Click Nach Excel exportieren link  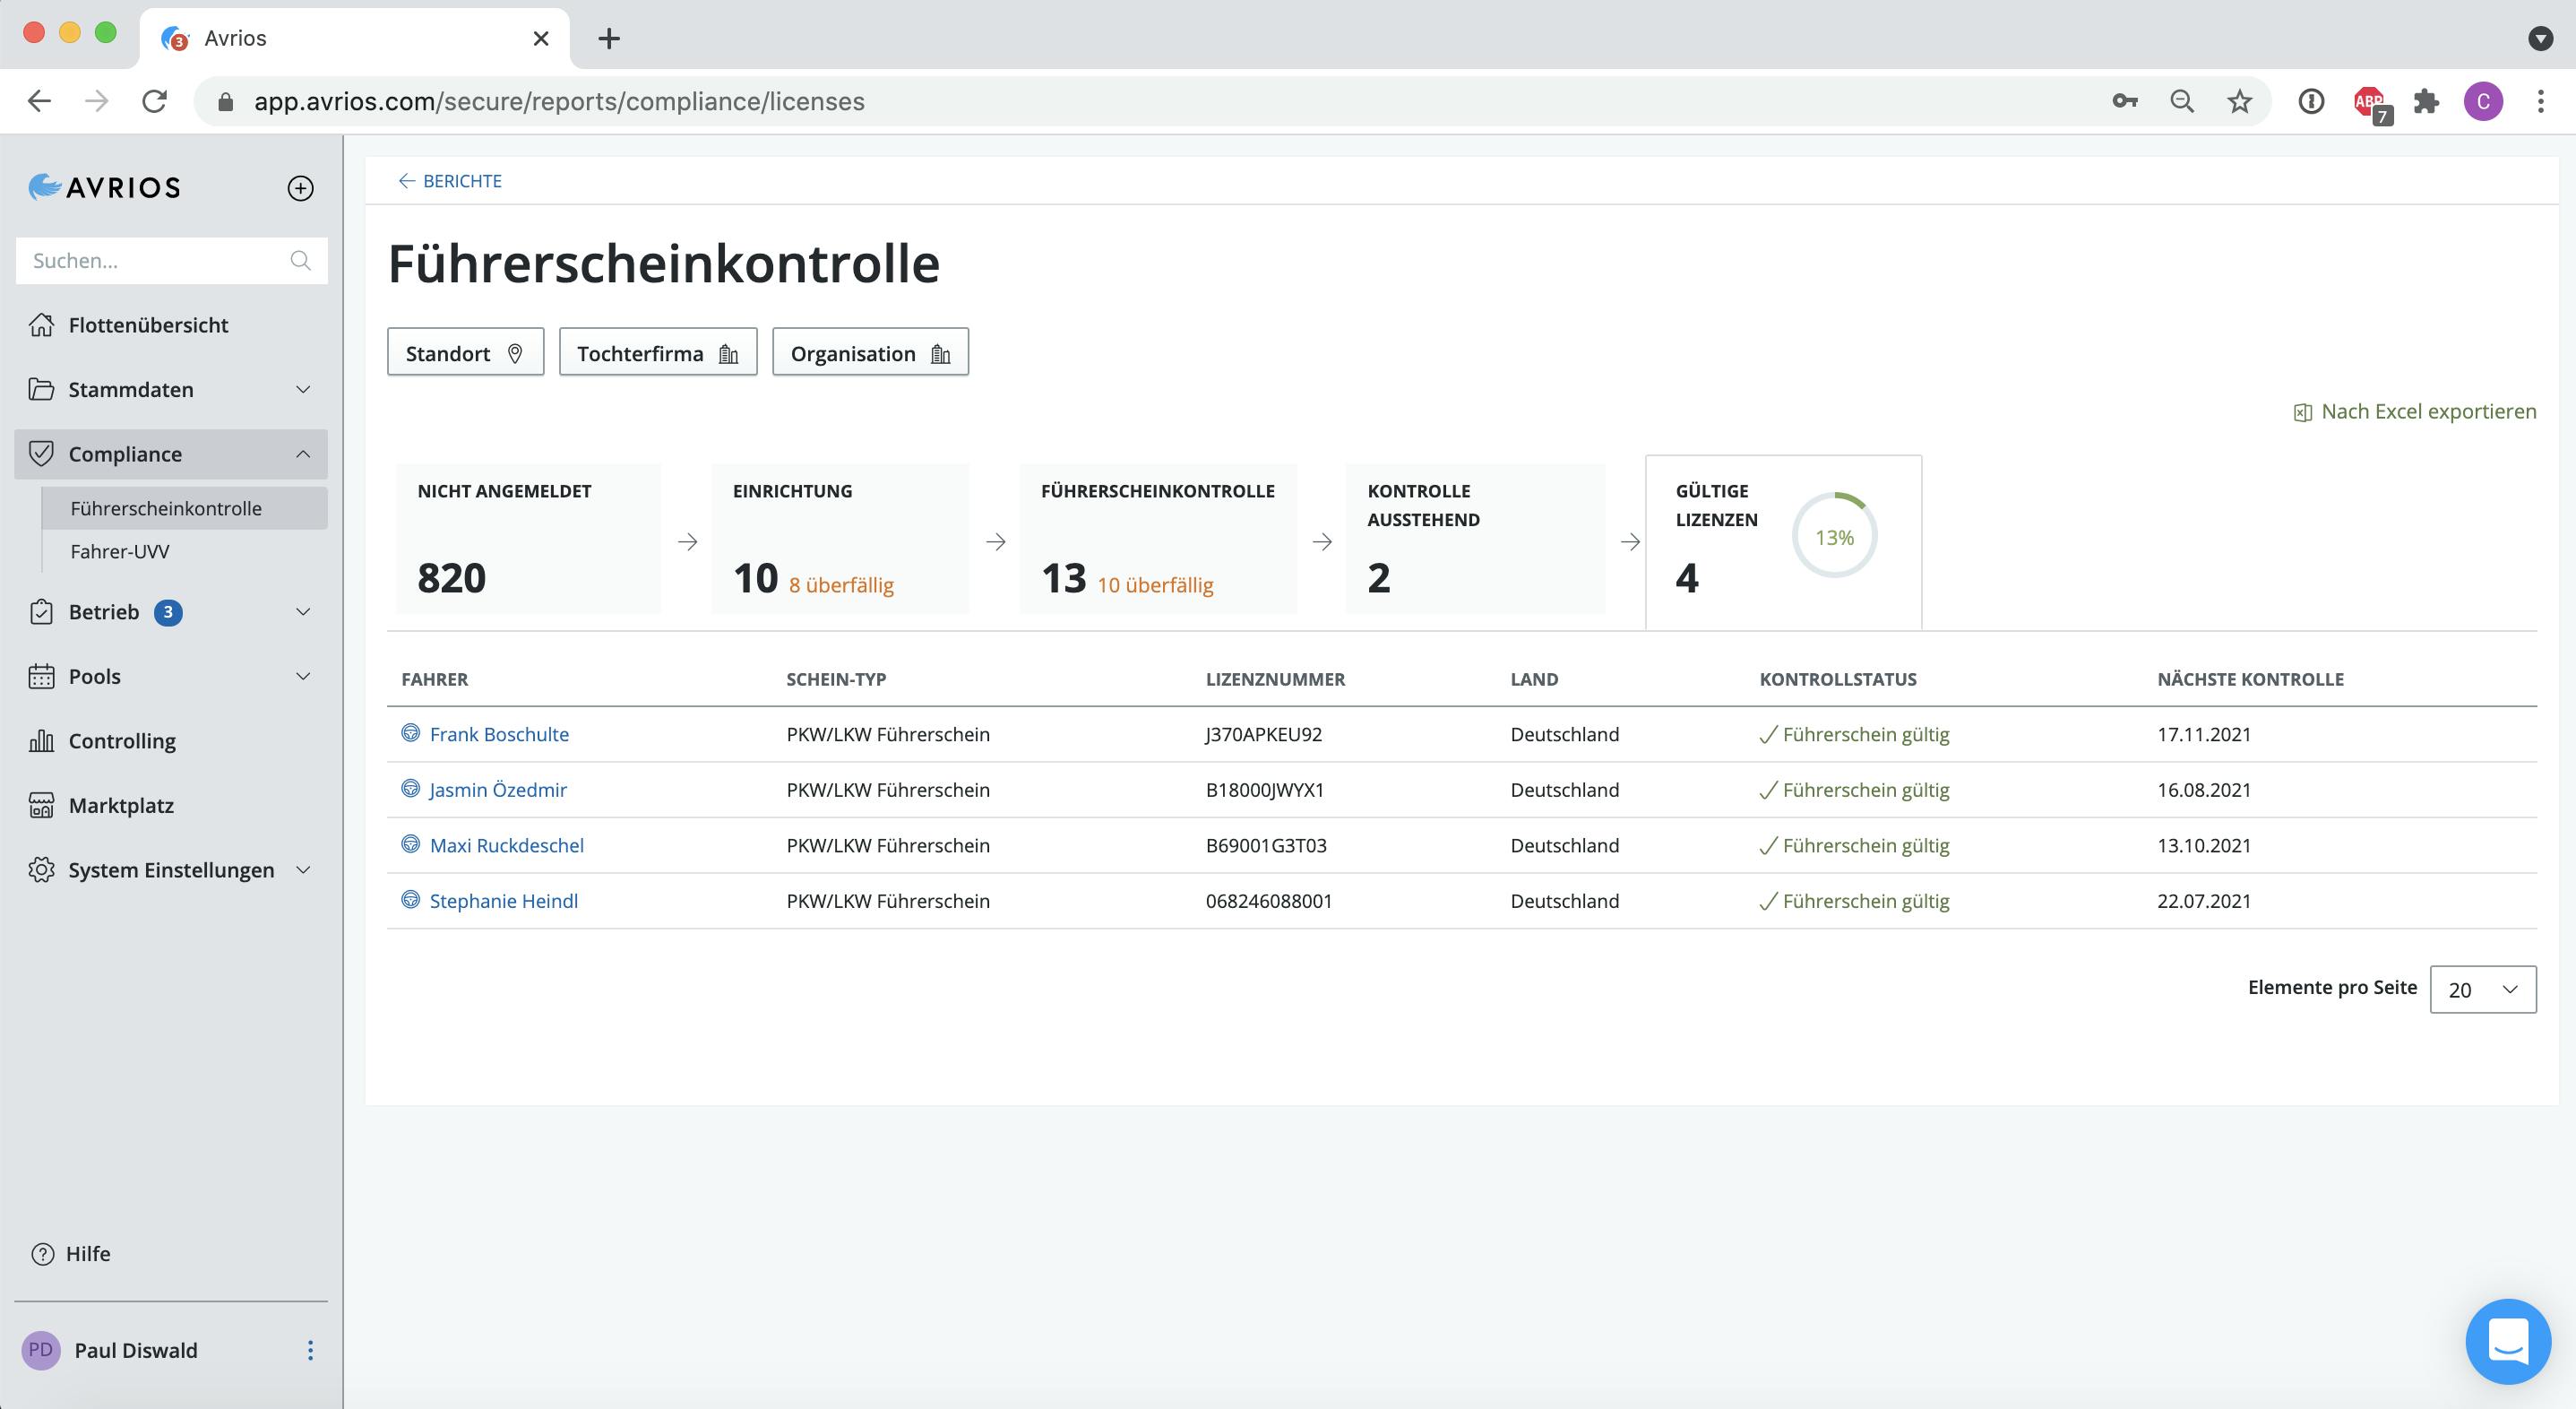click(2415, 411)
